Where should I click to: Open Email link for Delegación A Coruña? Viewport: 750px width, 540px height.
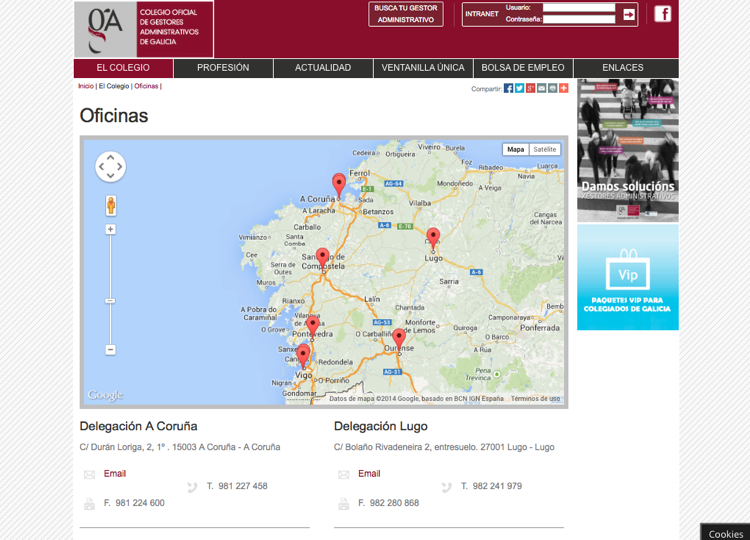click(x=115, y=474)
